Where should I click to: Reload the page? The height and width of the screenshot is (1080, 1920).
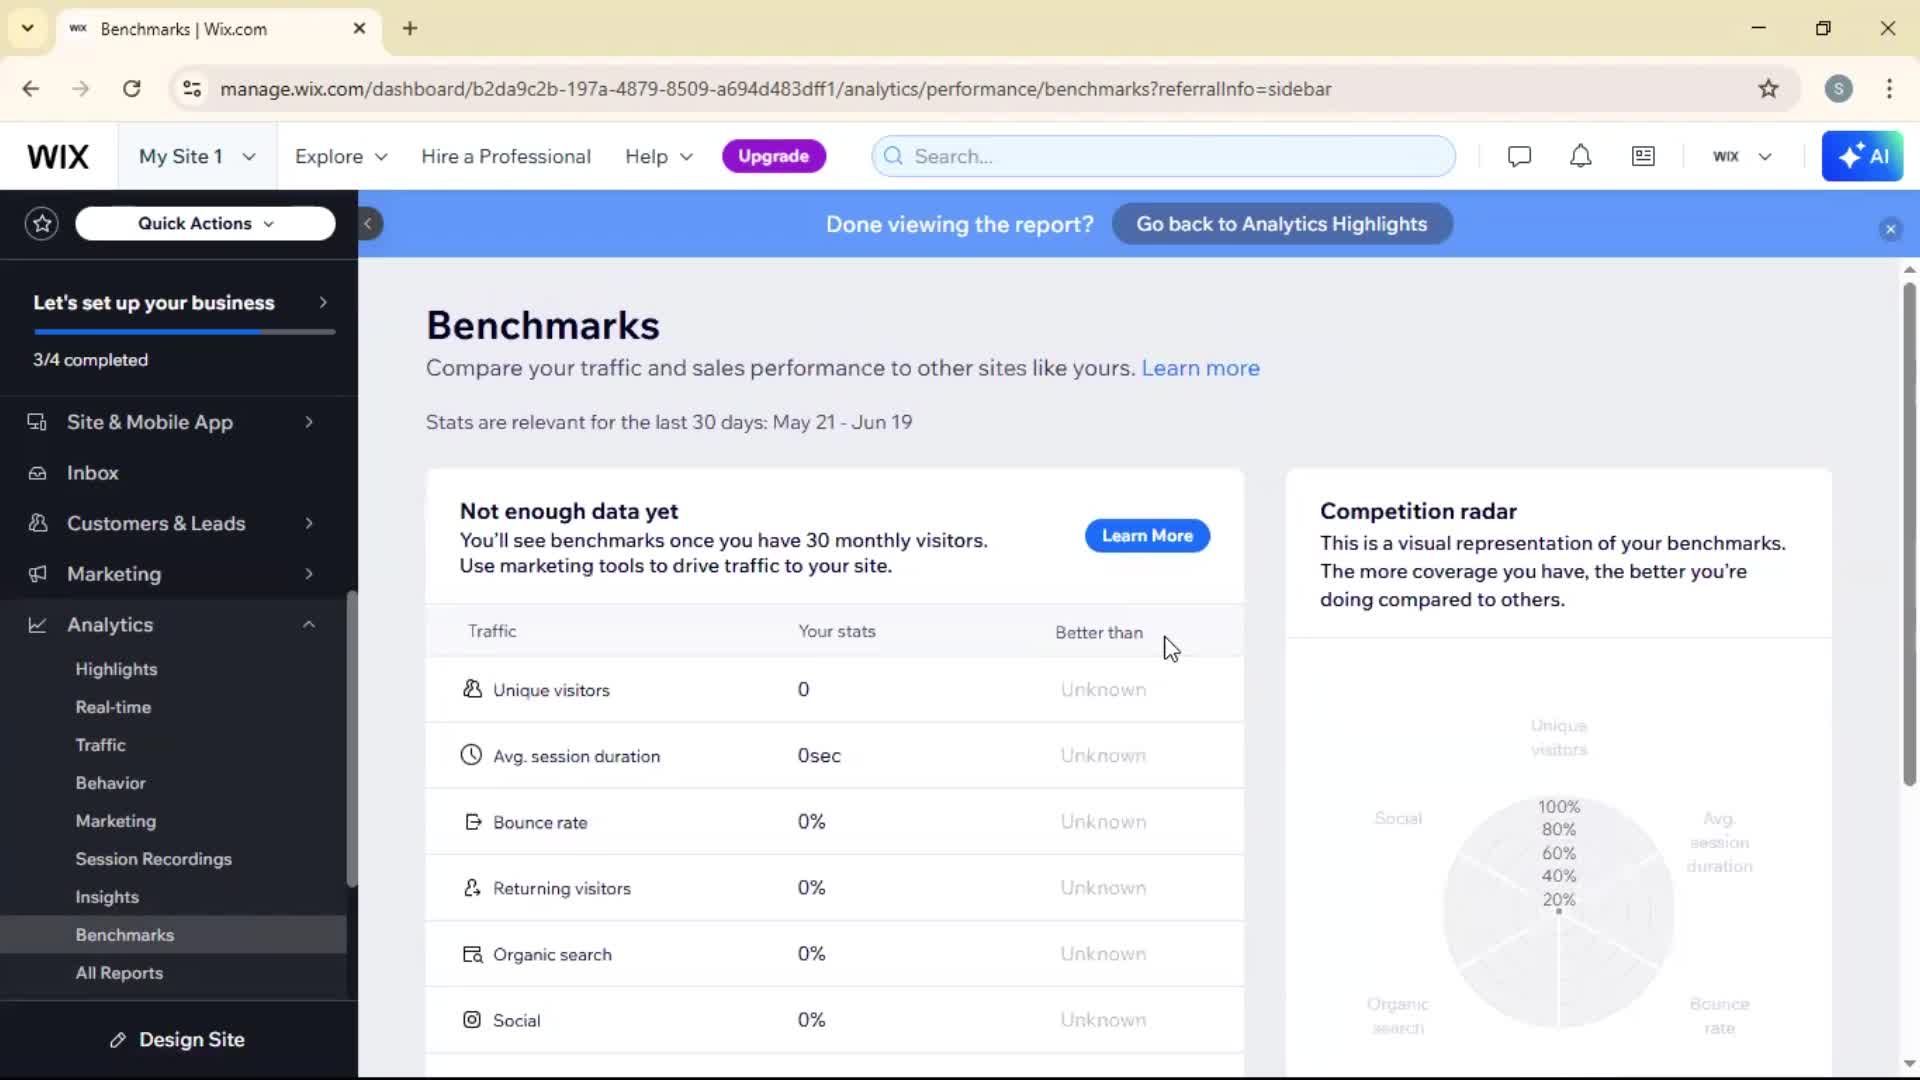[131, 89]
